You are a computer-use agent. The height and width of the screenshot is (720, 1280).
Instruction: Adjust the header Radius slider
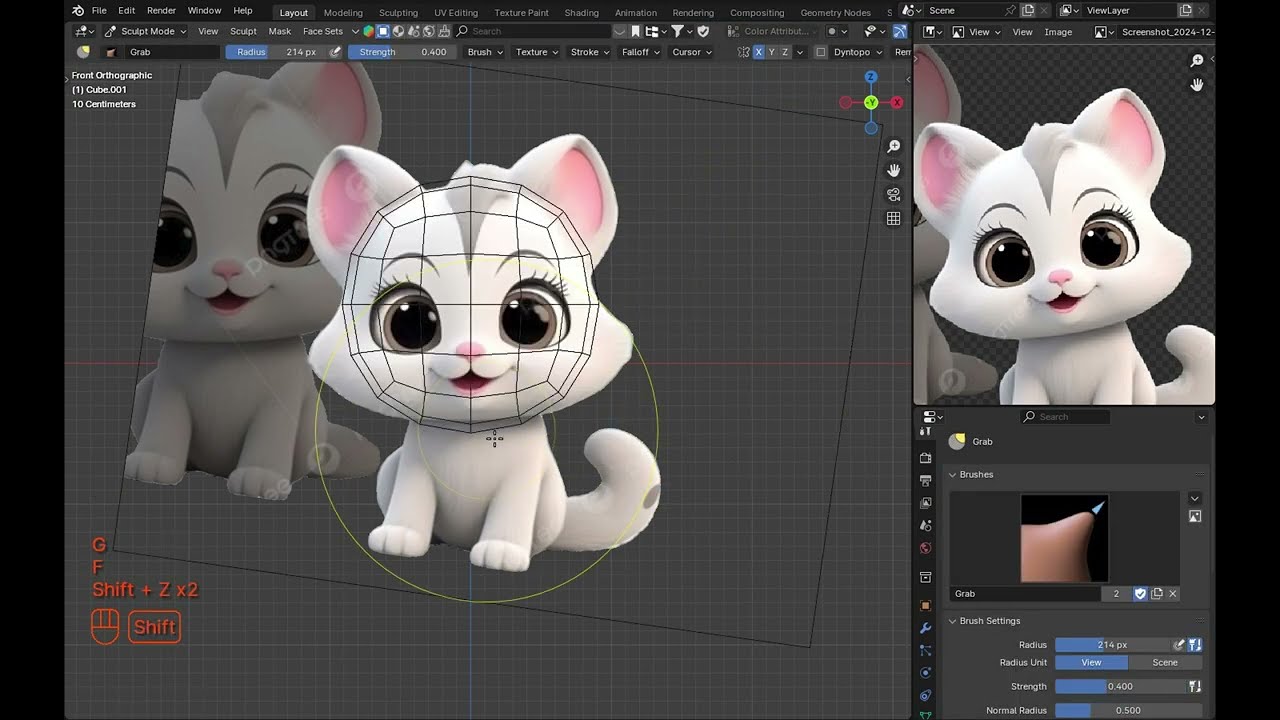277,52
